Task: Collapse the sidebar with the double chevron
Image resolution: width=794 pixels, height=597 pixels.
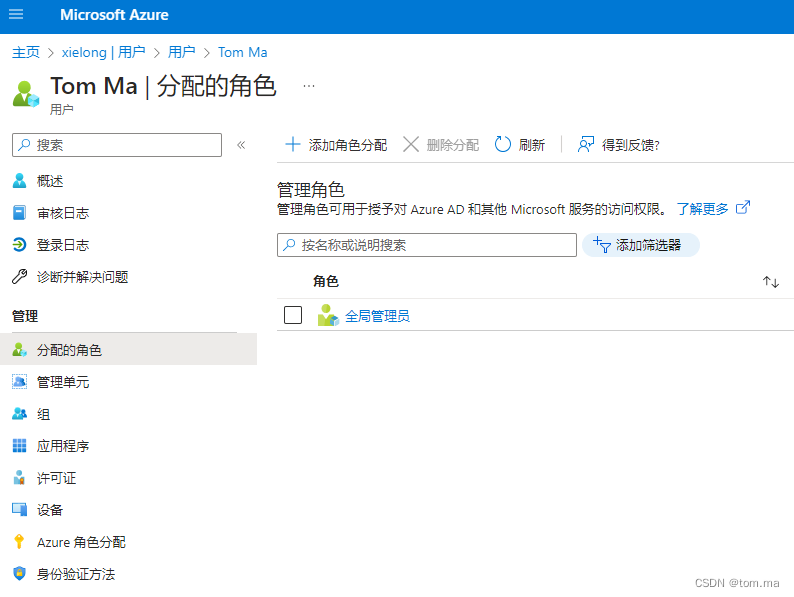Action: click(x=241, y=145)
